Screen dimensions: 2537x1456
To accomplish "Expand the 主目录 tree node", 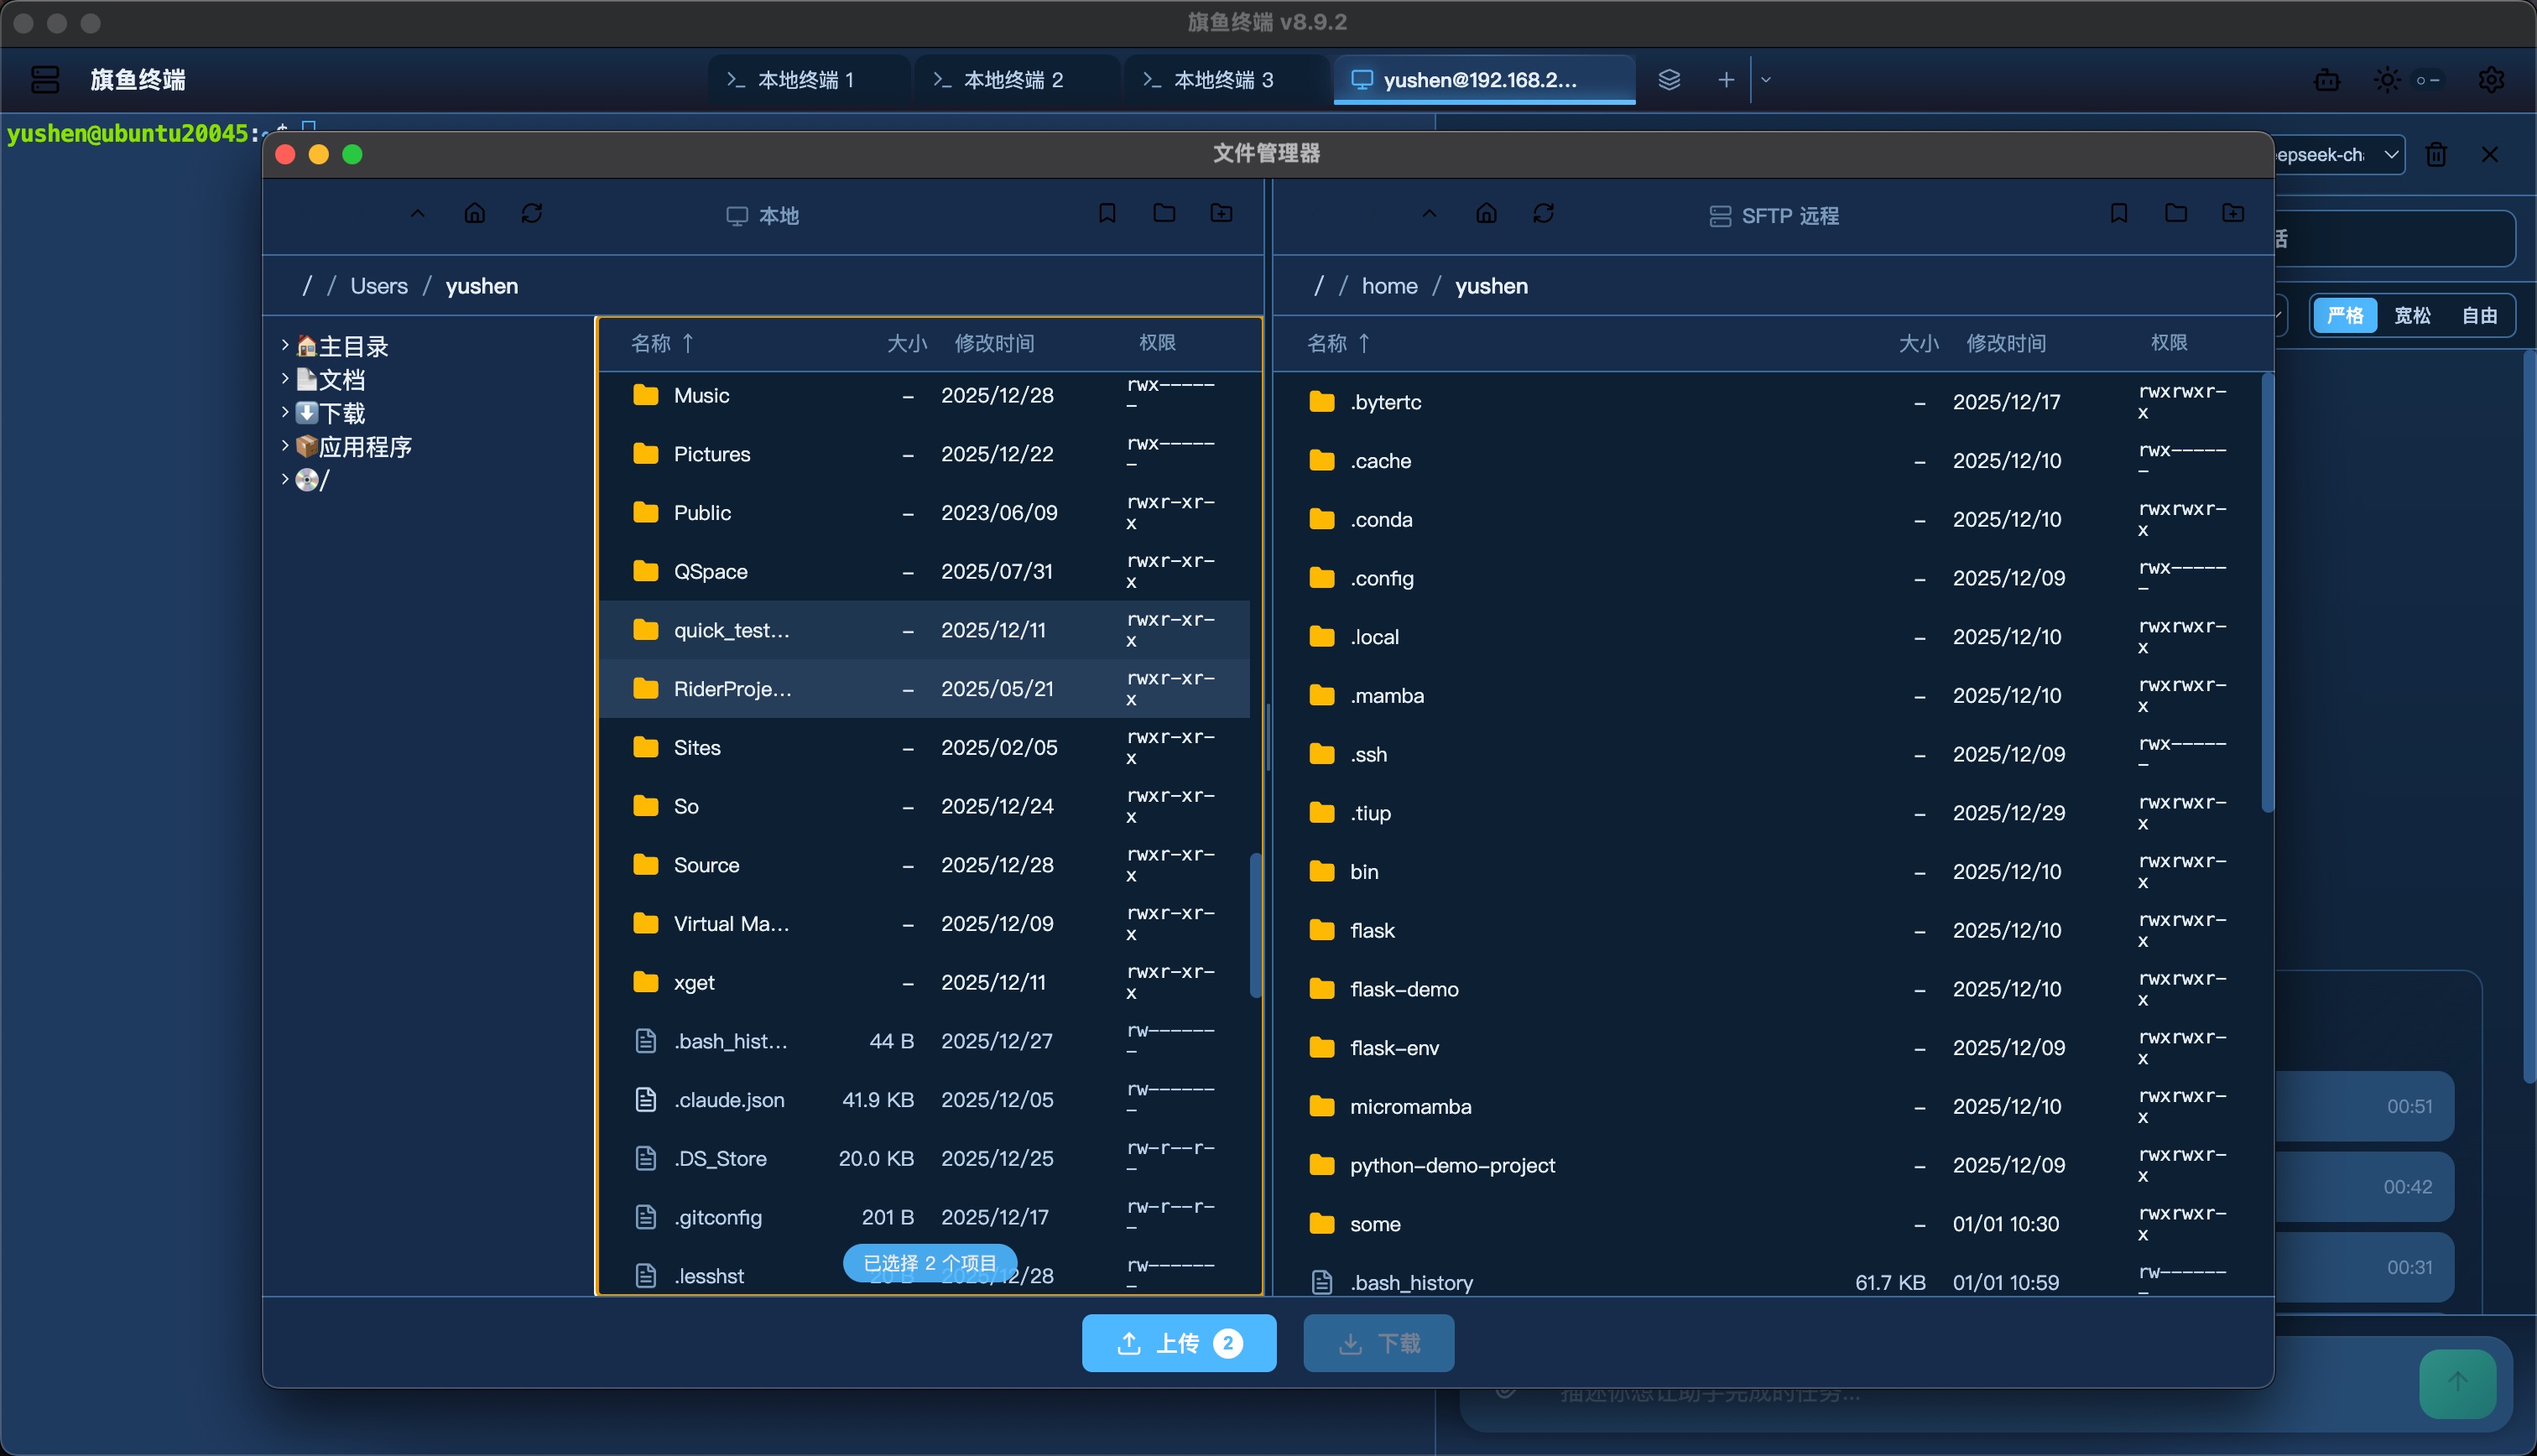I will [x=285, y=346].
